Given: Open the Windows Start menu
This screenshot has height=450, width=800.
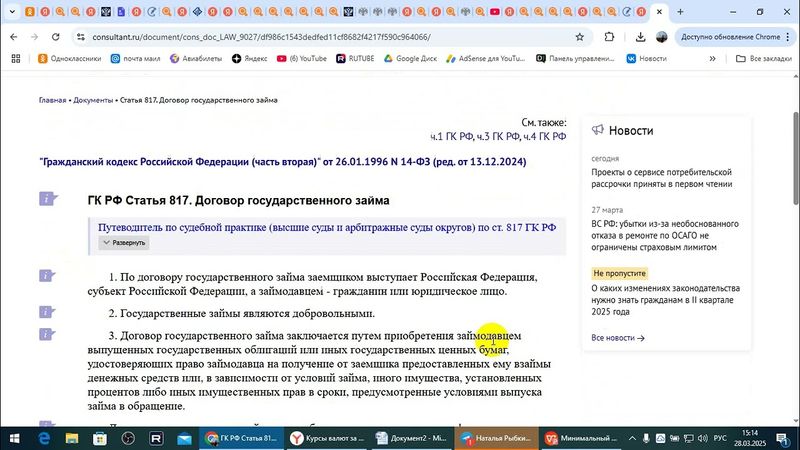Looking at the screenshot, I should [14, 438].
